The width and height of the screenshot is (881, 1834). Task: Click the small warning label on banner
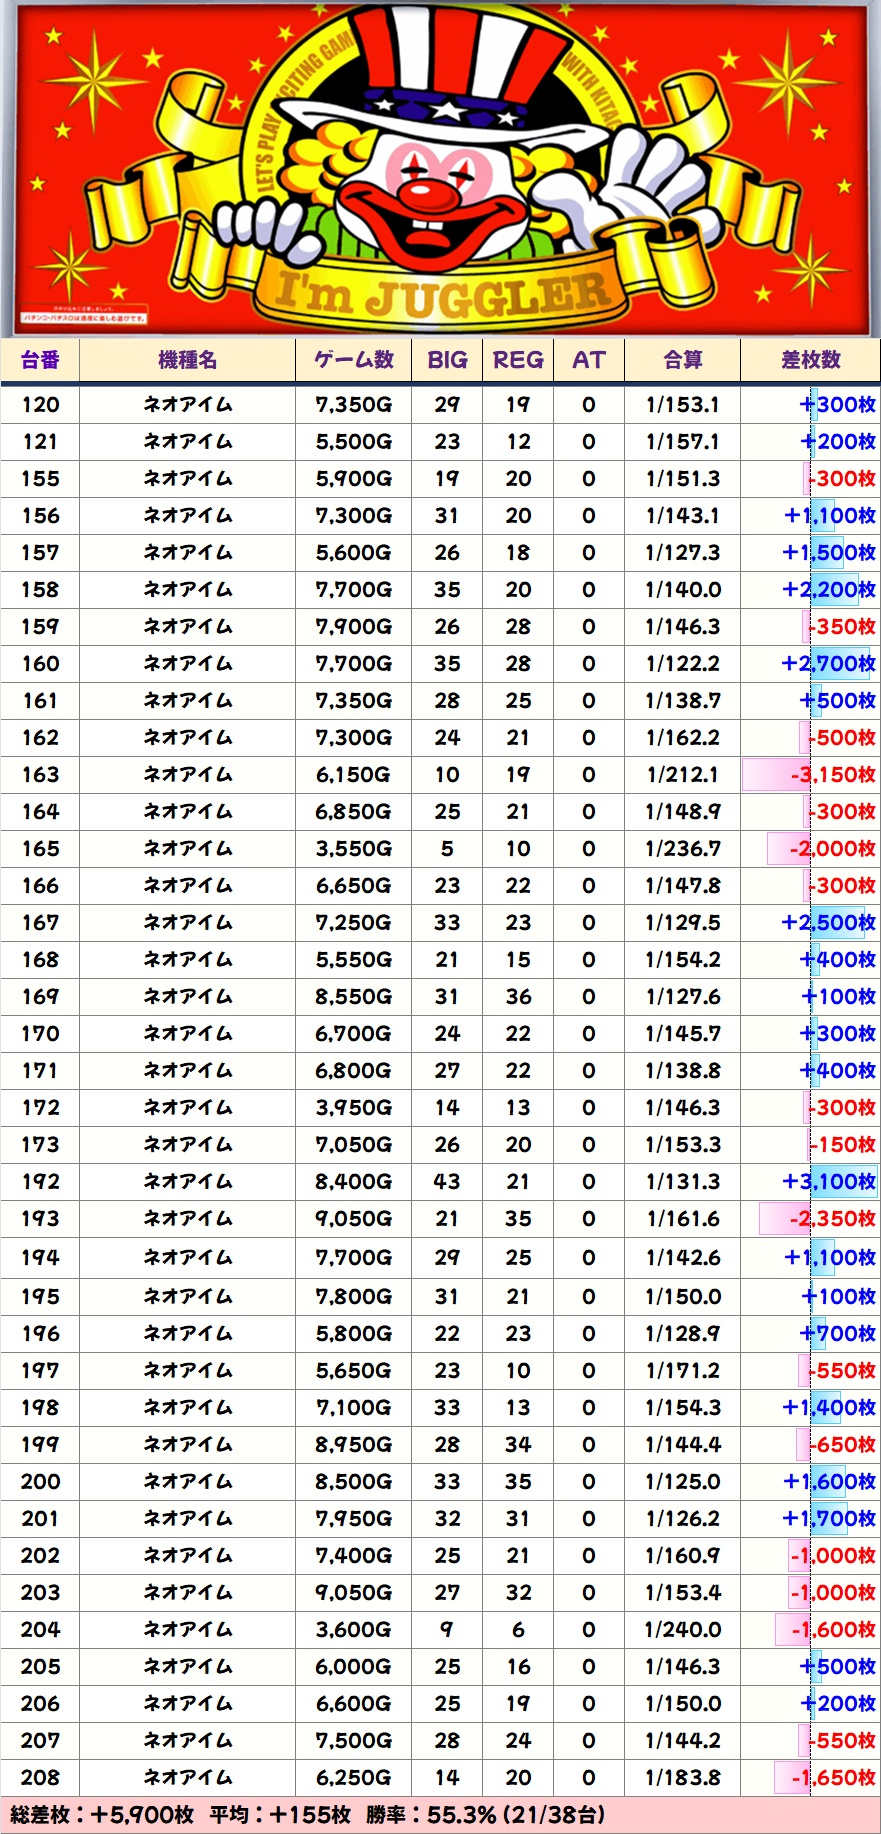coord(85,317)
